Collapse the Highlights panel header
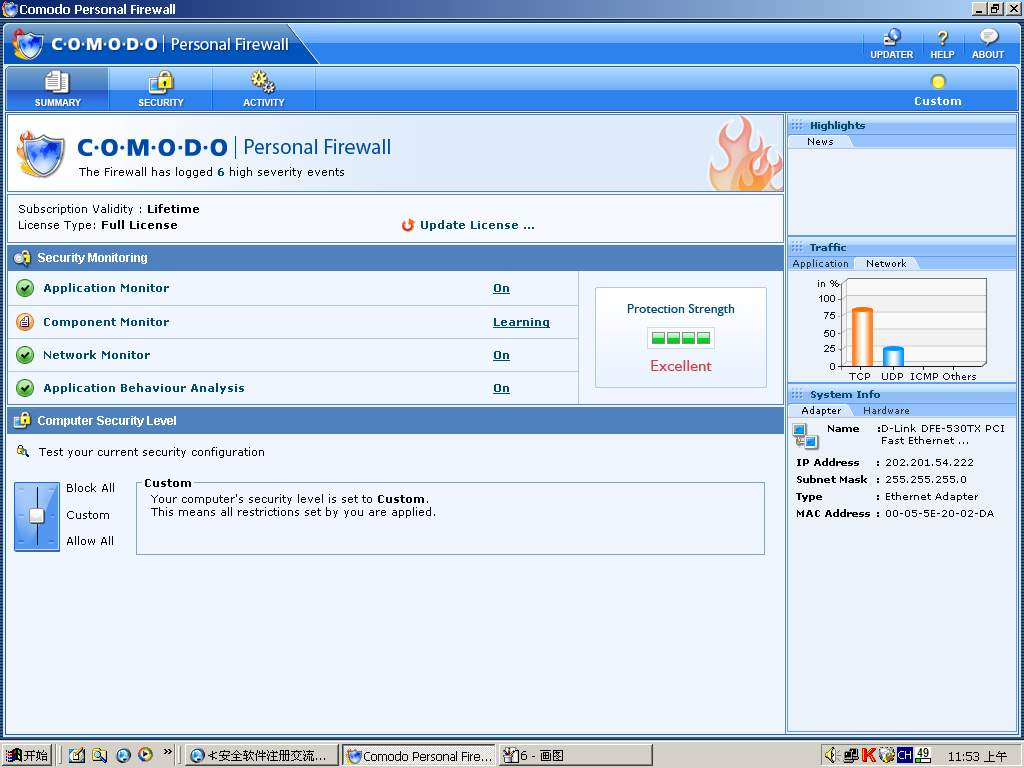 point(837,125)
